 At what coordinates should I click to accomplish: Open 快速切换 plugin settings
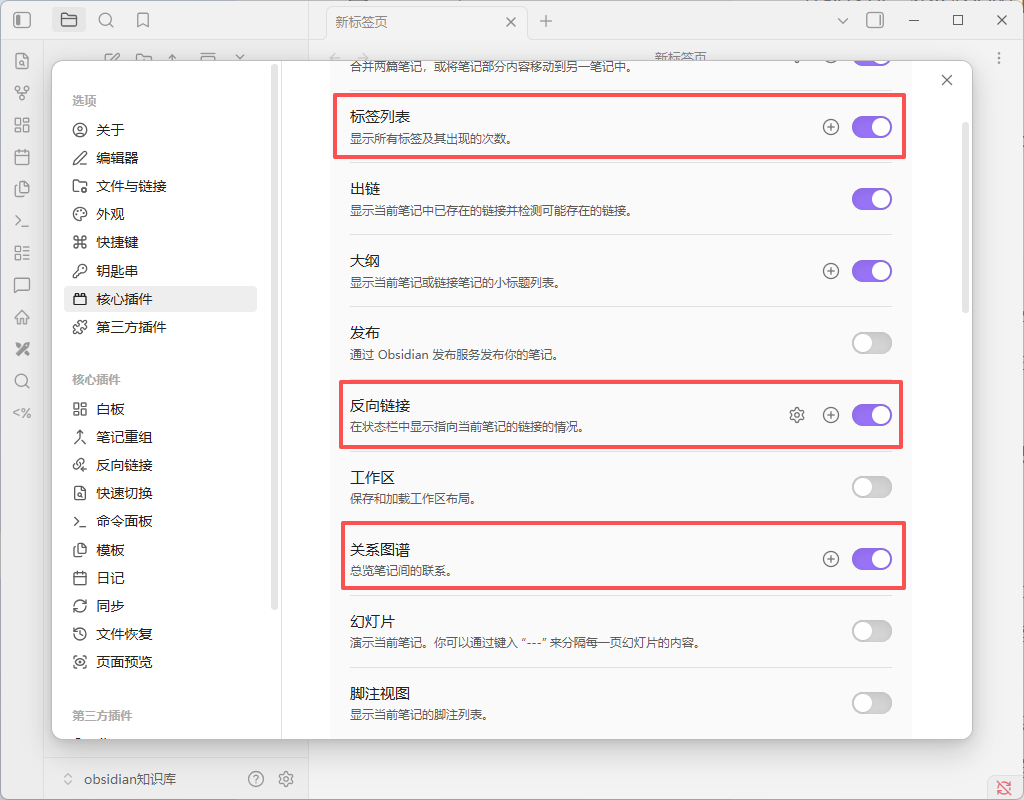[x=161, y=493]
